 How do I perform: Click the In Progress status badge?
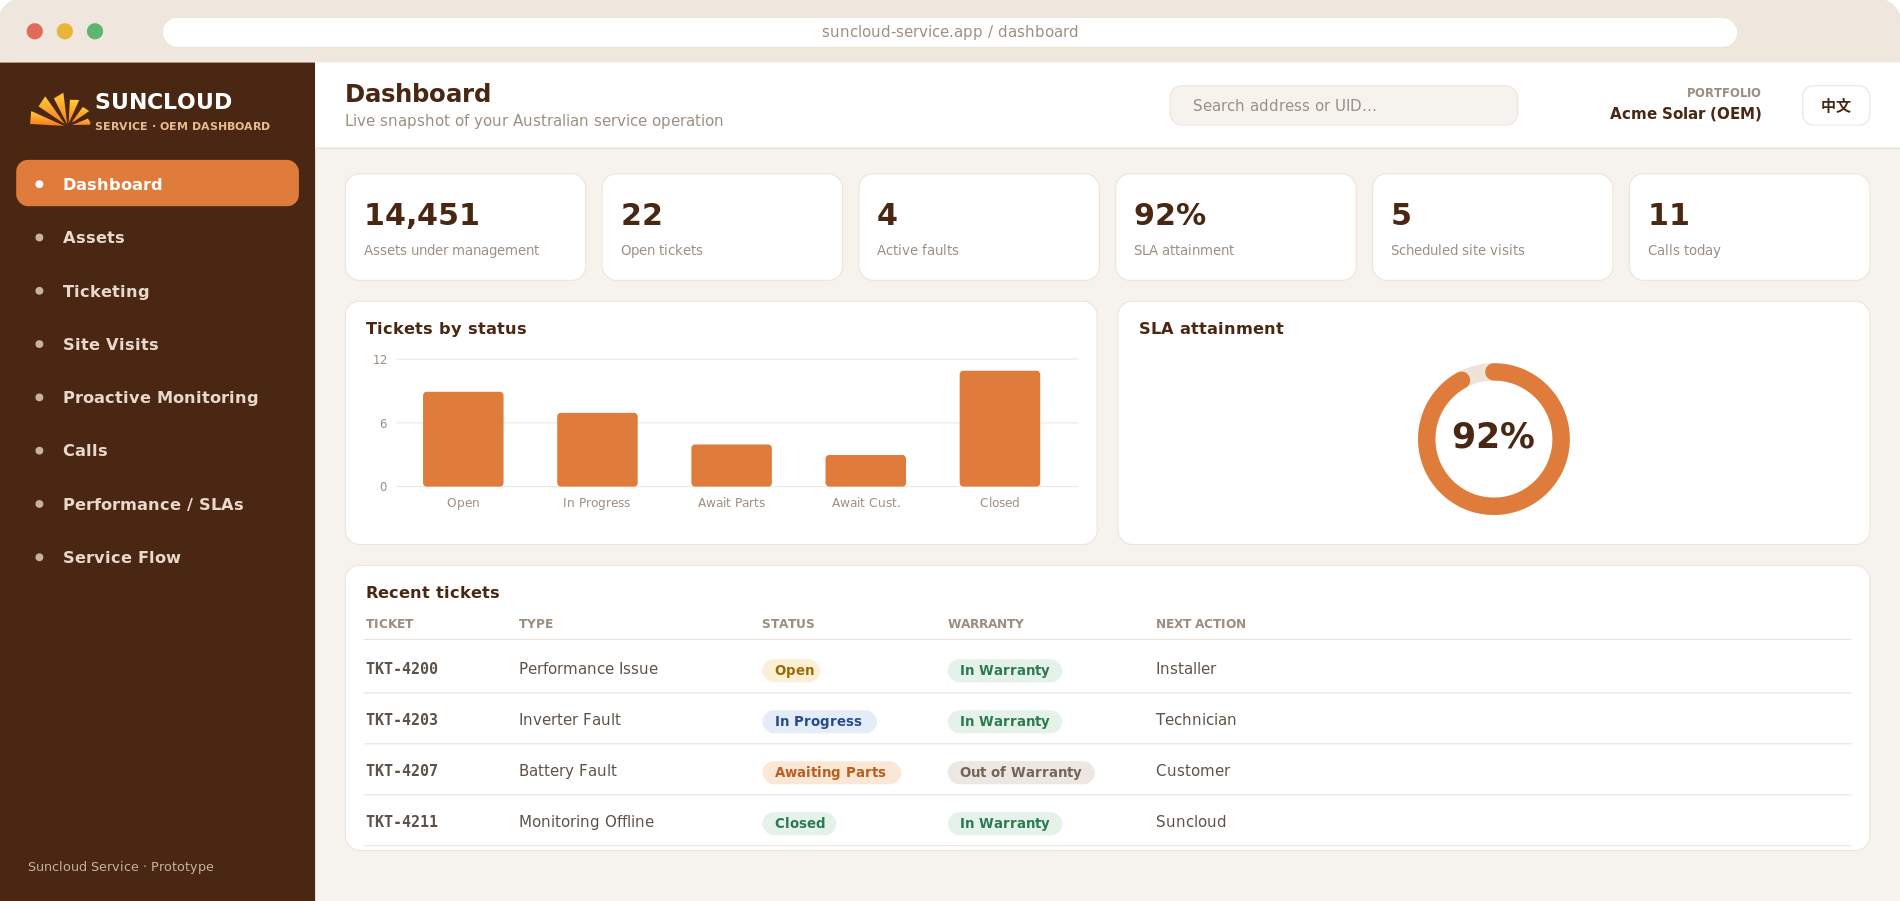pyautogui.click(x=819, y=721)
